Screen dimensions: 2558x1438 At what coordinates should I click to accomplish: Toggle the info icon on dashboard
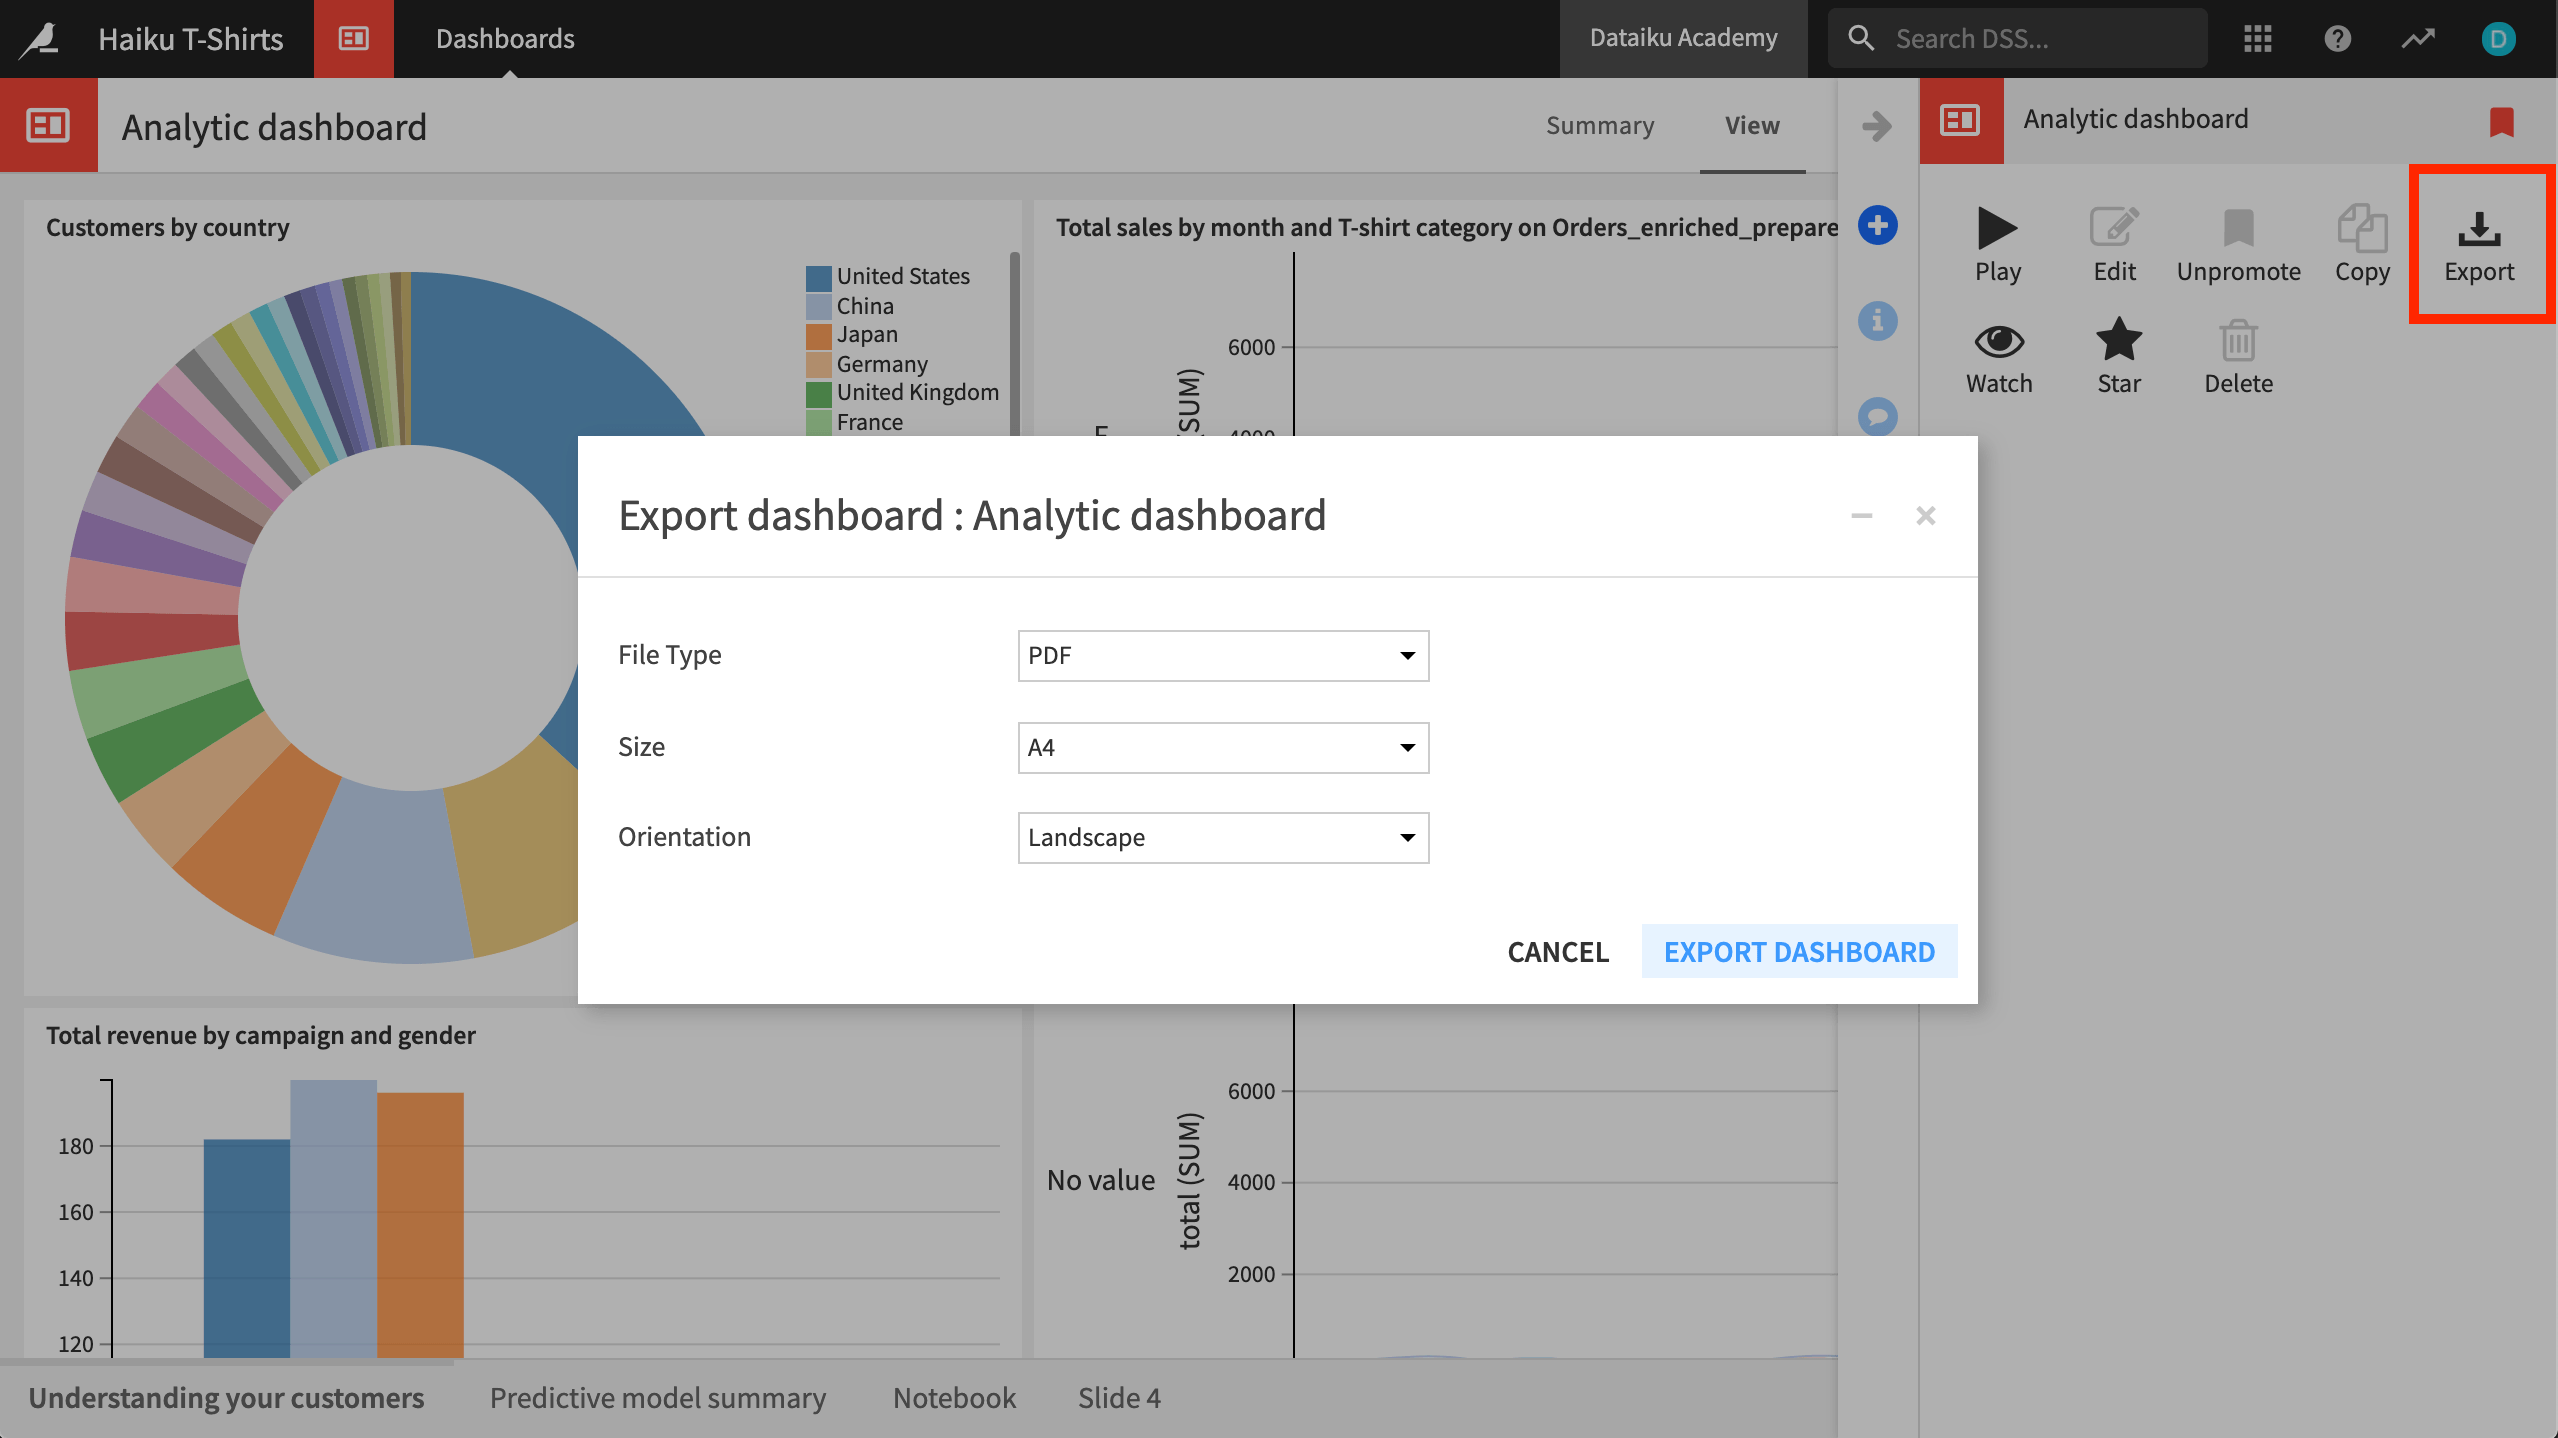pyautogui.click(x=1876, y=321)
